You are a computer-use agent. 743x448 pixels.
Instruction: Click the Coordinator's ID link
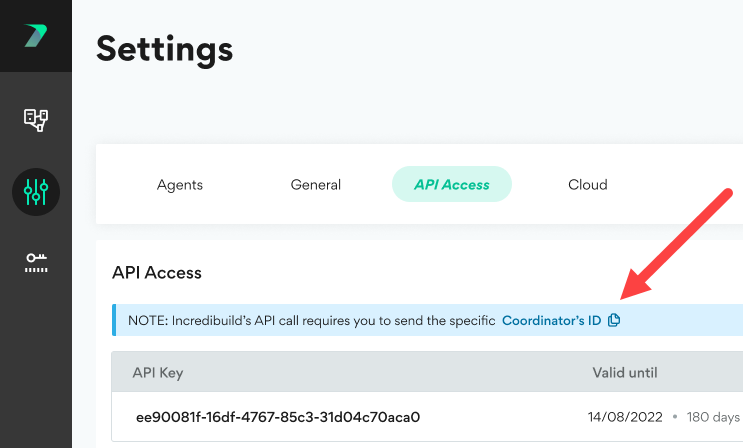pos(551,321)
